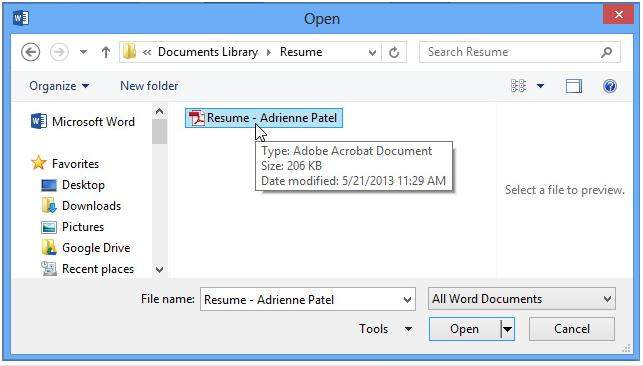Open Recent places
Viewport: 643px width, 366px height.
pos(98,269)
